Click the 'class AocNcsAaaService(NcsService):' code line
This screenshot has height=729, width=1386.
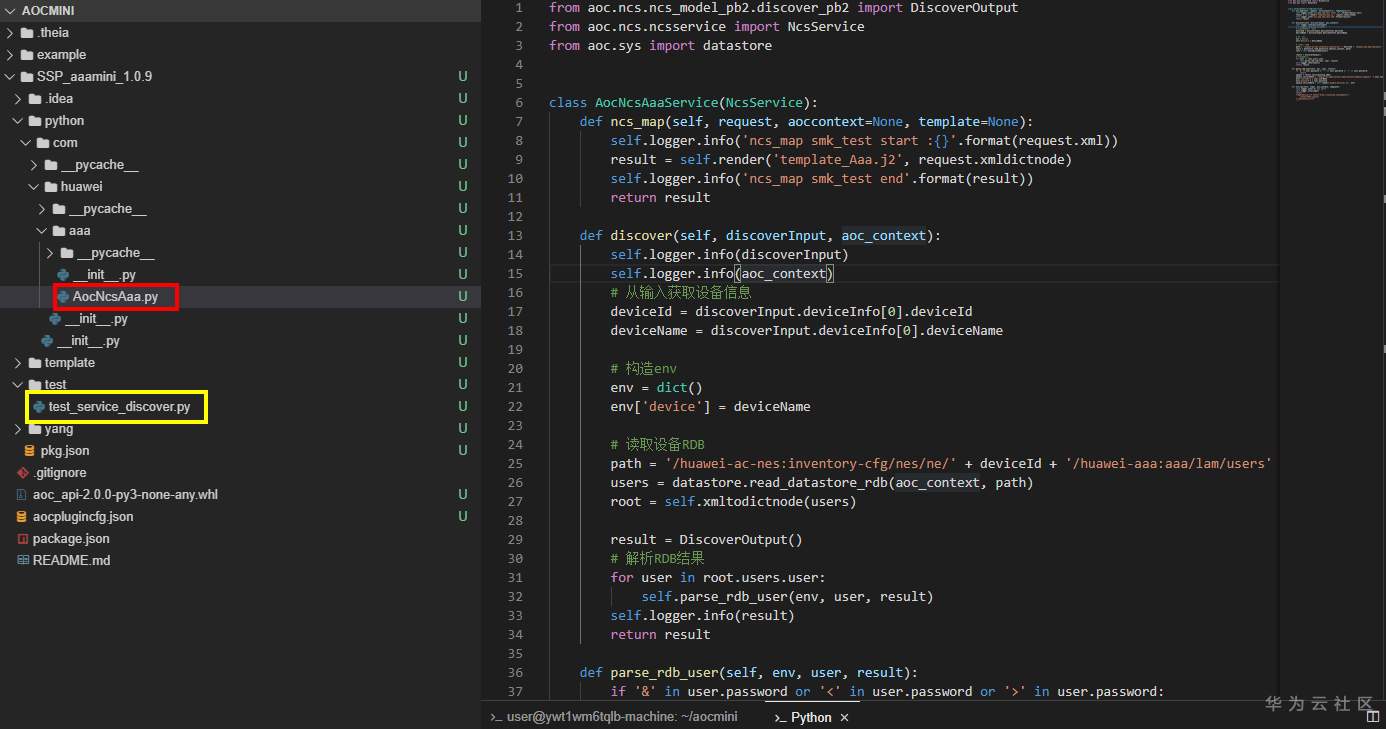tap(683, 102)
